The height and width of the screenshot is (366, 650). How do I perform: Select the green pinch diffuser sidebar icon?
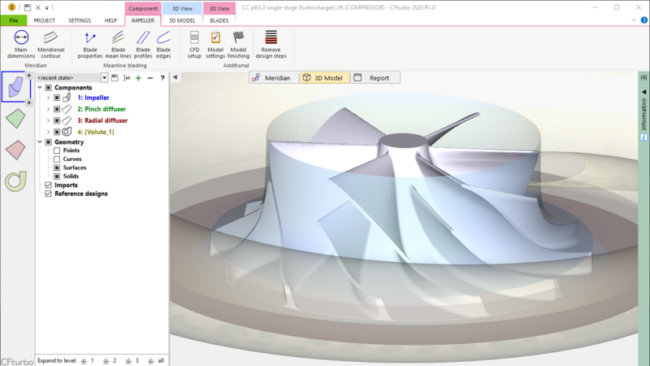16,119
